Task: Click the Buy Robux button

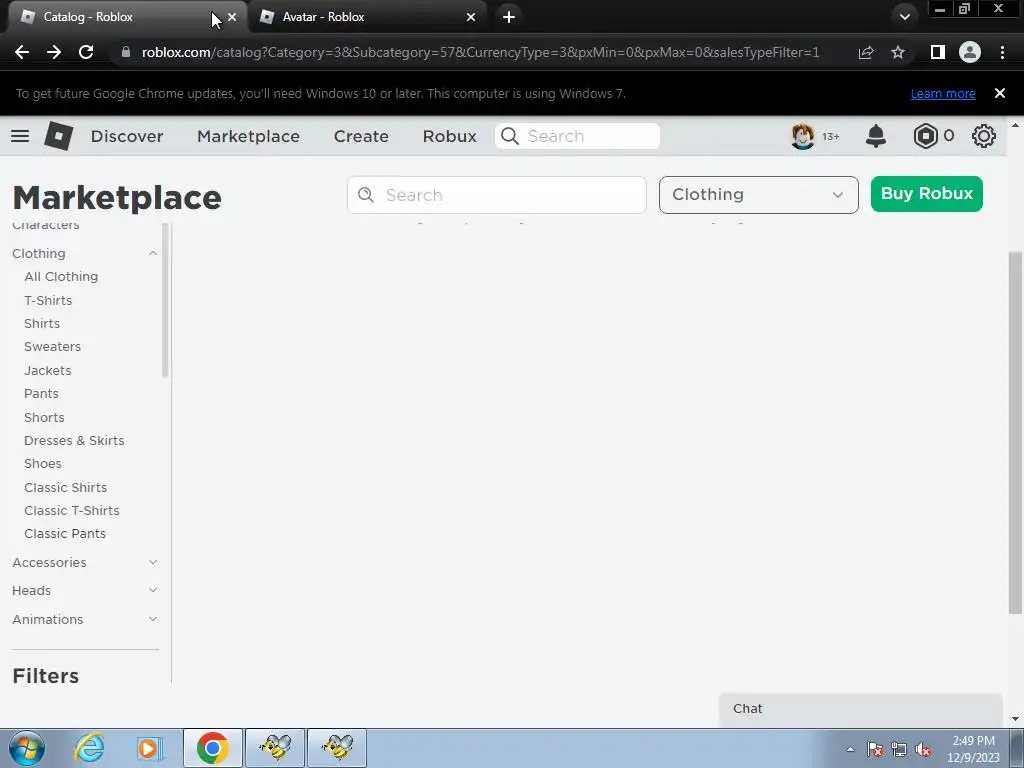Action: point(927,194)
